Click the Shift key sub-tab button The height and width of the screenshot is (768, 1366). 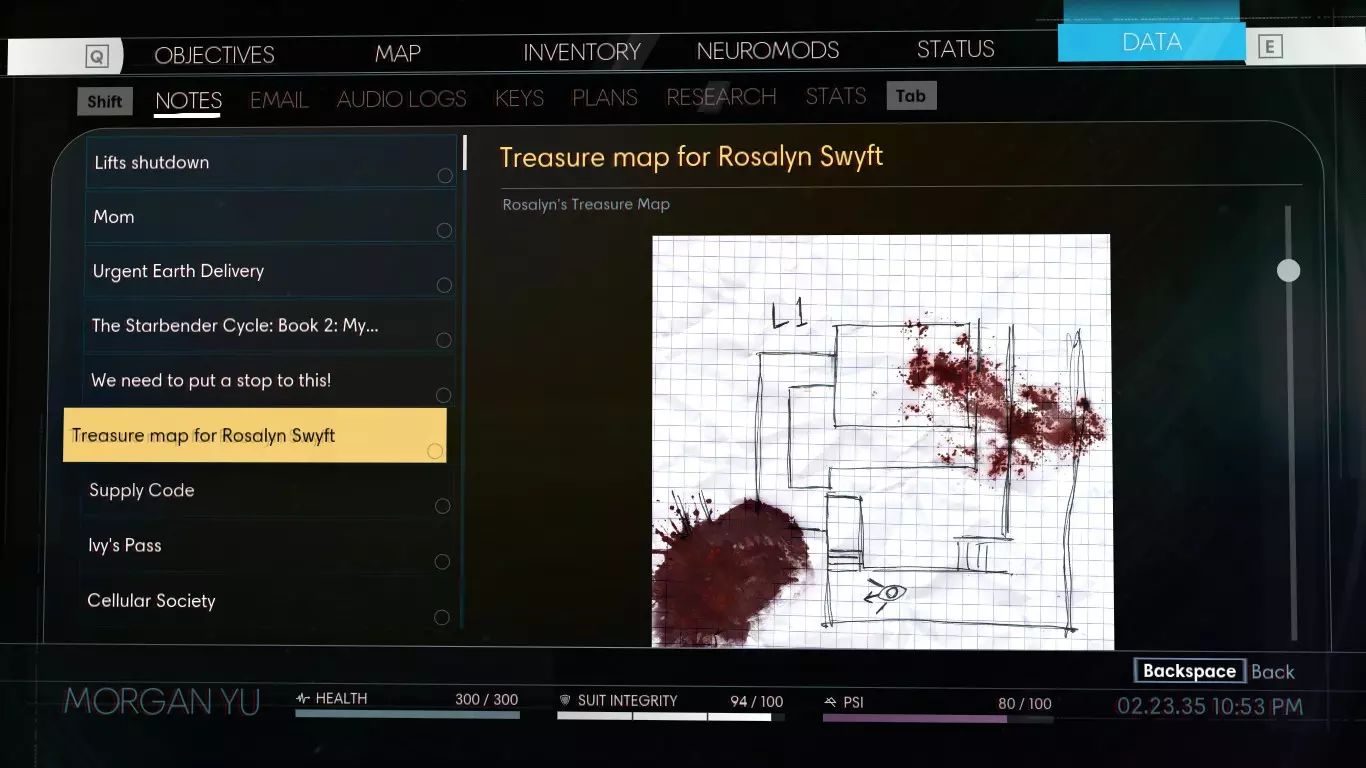[104, 101]
